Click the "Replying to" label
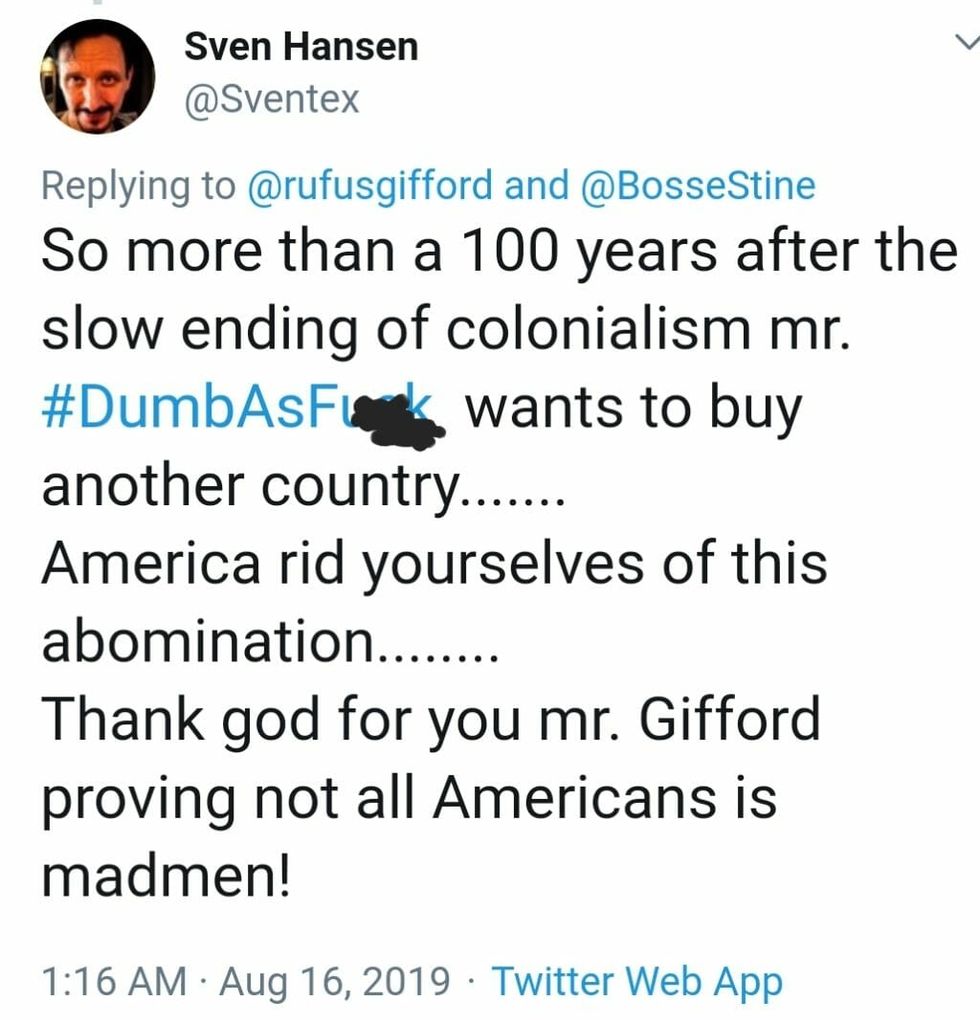The width and height of the screenshot is (980, 1020). (138, 185)
